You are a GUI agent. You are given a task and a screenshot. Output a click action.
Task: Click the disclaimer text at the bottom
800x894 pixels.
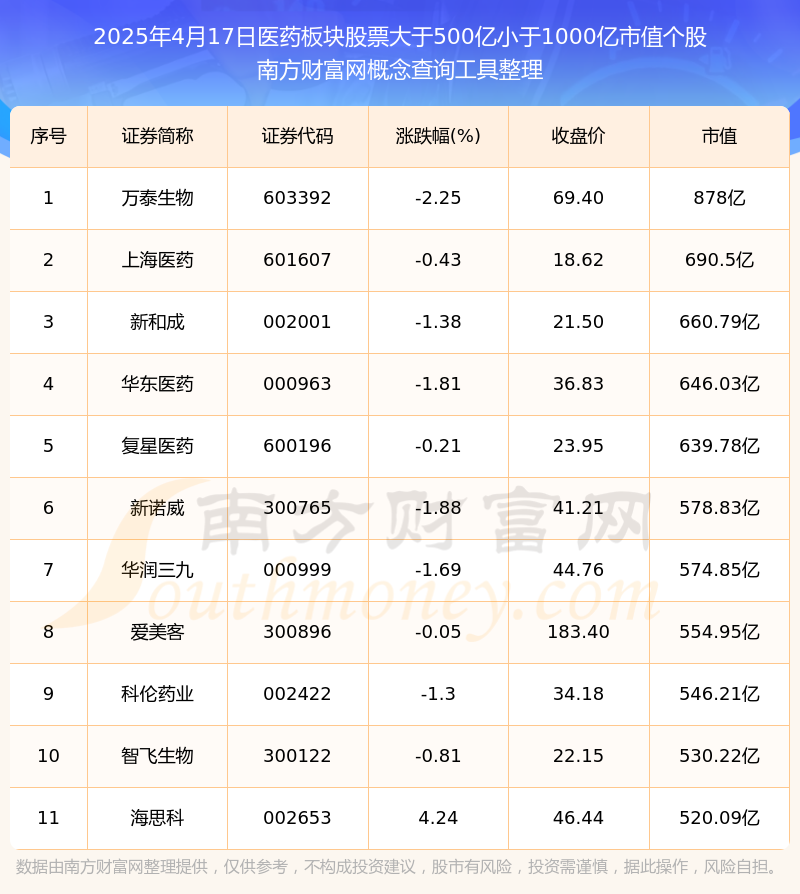click(x=396, y=867)
